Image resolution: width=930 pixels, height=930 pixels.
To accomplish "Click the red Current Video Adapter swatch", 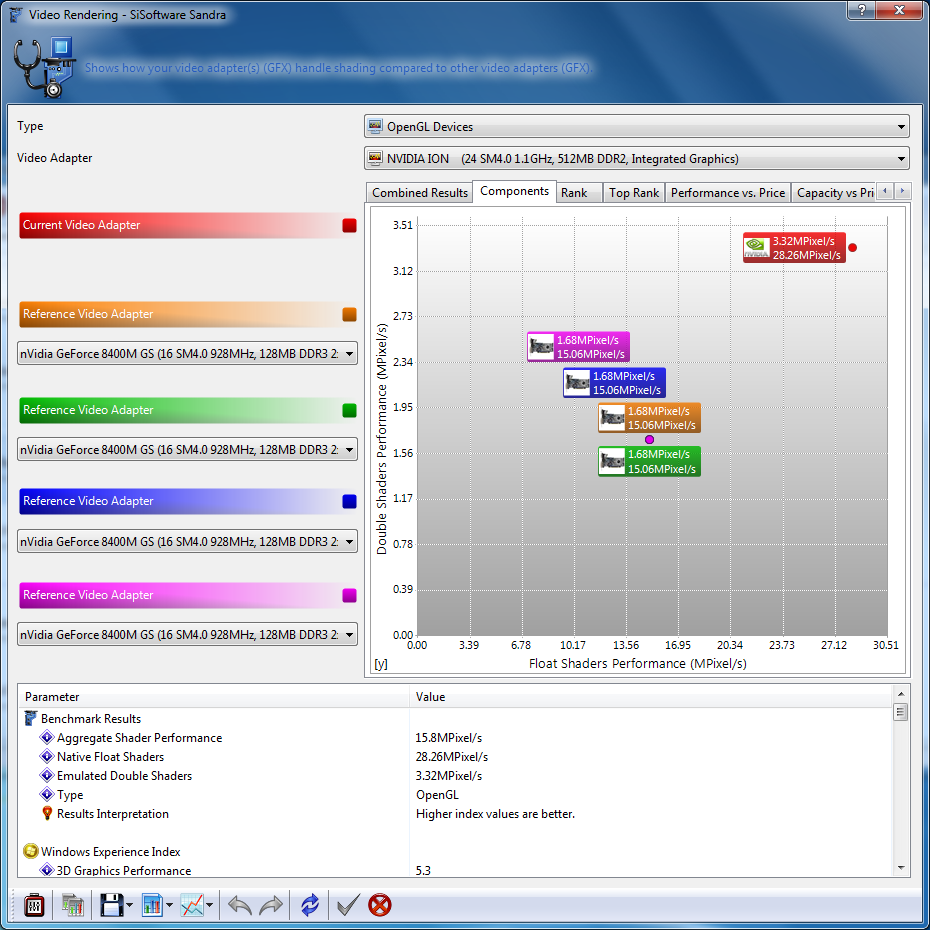I will (349, 225).
